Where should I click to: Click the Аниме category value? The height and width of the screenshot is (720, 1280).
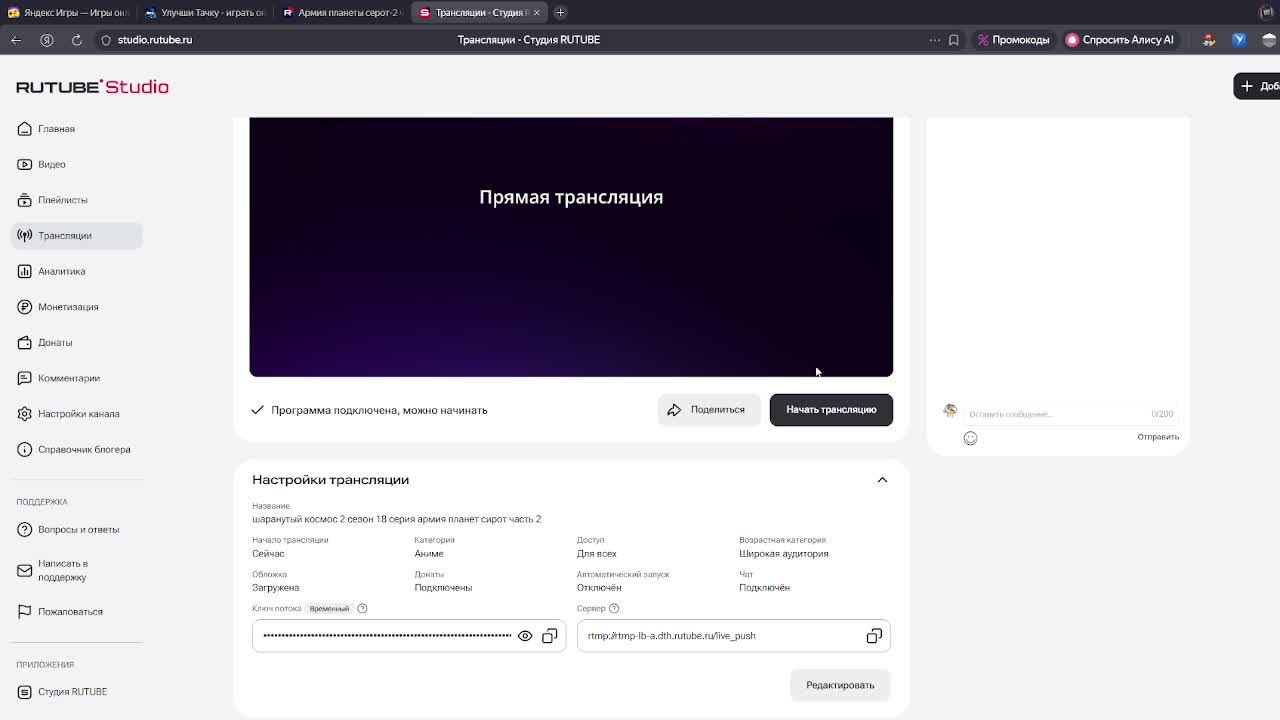(429, 554)
